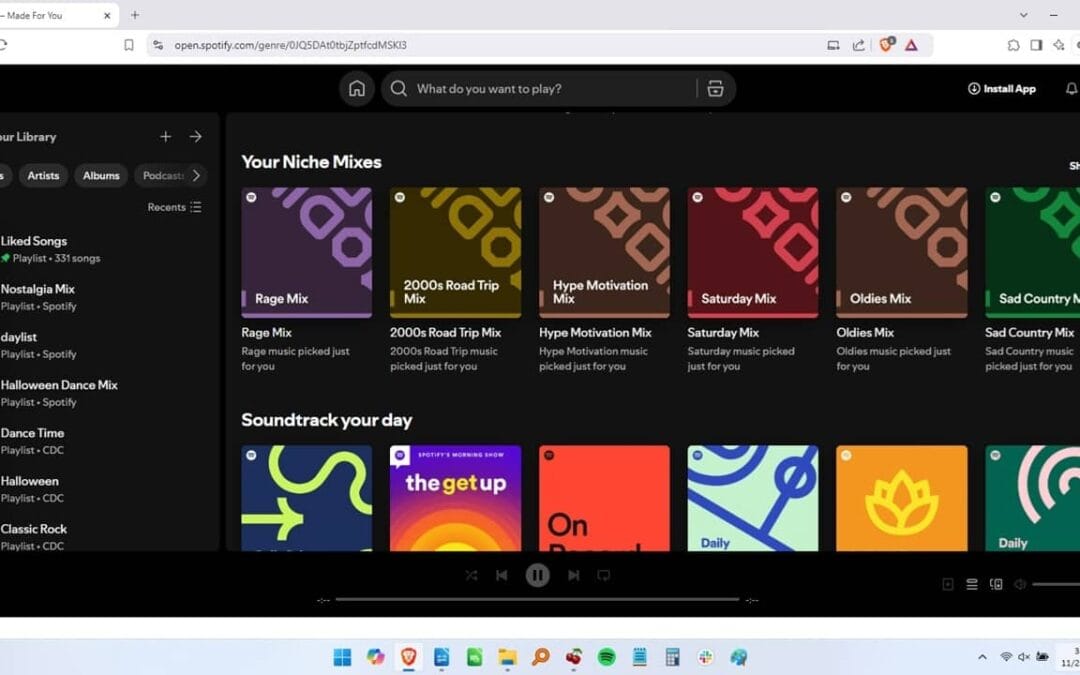Image resolution: width=1080 pixels, height=675 pixels.
Task: Open the queue panel
Action: coord(971,584)
